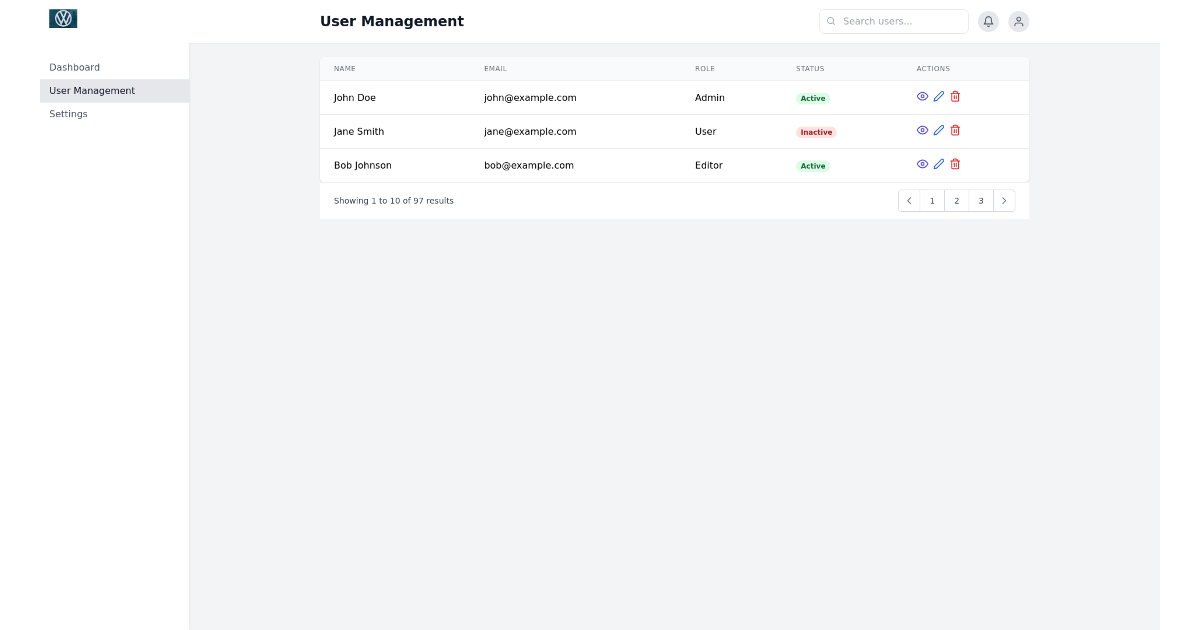This screenshot has height=630, width=1200.
Task: Go to next page with right chevron
Action: 1004,200
